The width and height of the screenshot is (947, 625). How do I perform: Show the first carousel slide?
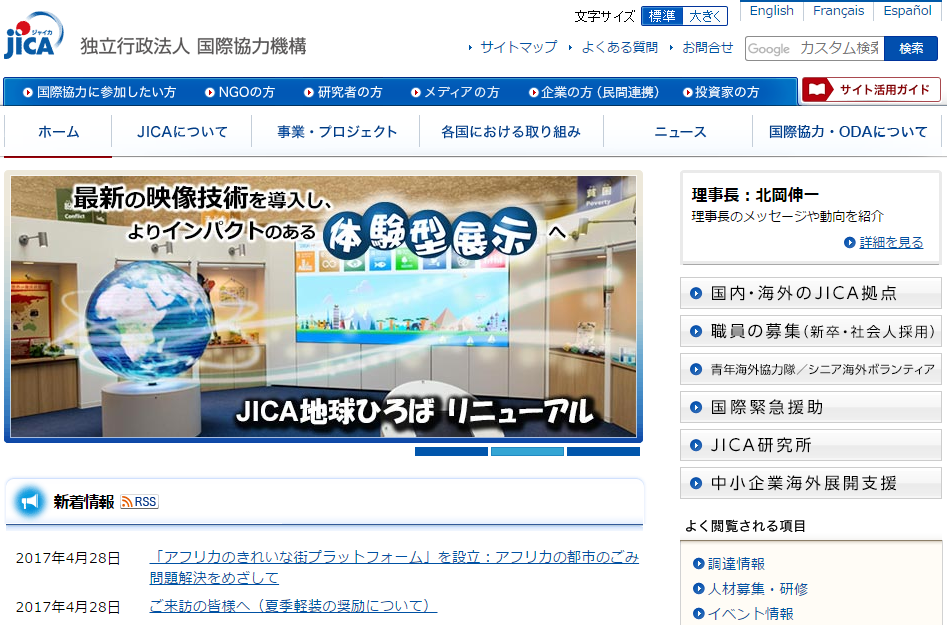pyautogui.click(x=451, y=452)
